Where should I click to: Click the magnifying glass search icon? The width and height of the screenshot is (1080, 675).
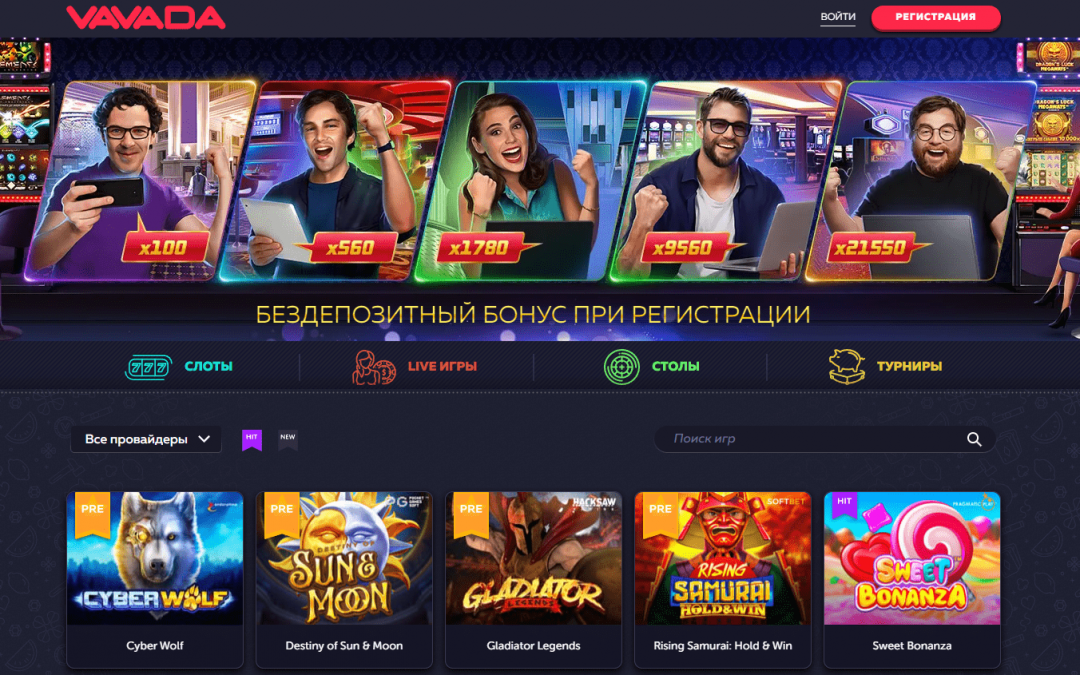[x=974, y=439]
